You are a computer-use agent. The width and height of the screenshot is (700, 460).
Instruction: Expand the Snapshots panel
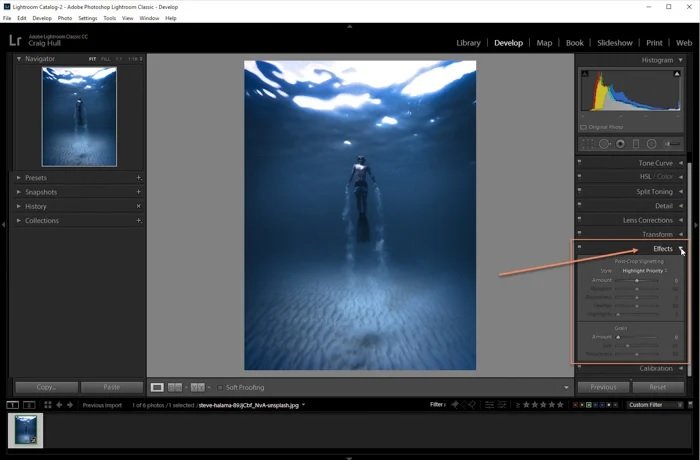coord(41,192)
